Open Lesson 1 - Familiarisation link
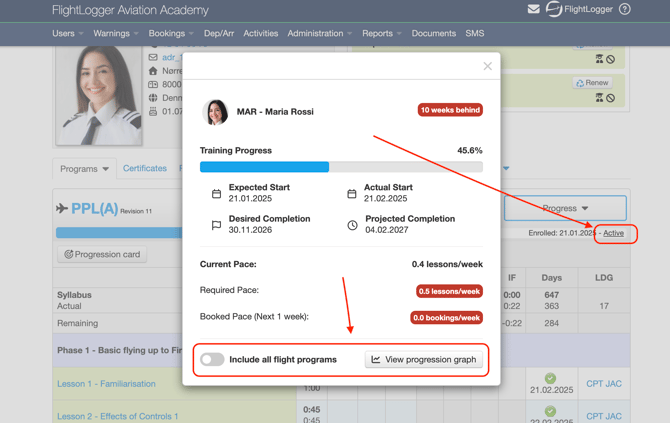This screenshot has width=670, height=423. (x=106, y=384)
